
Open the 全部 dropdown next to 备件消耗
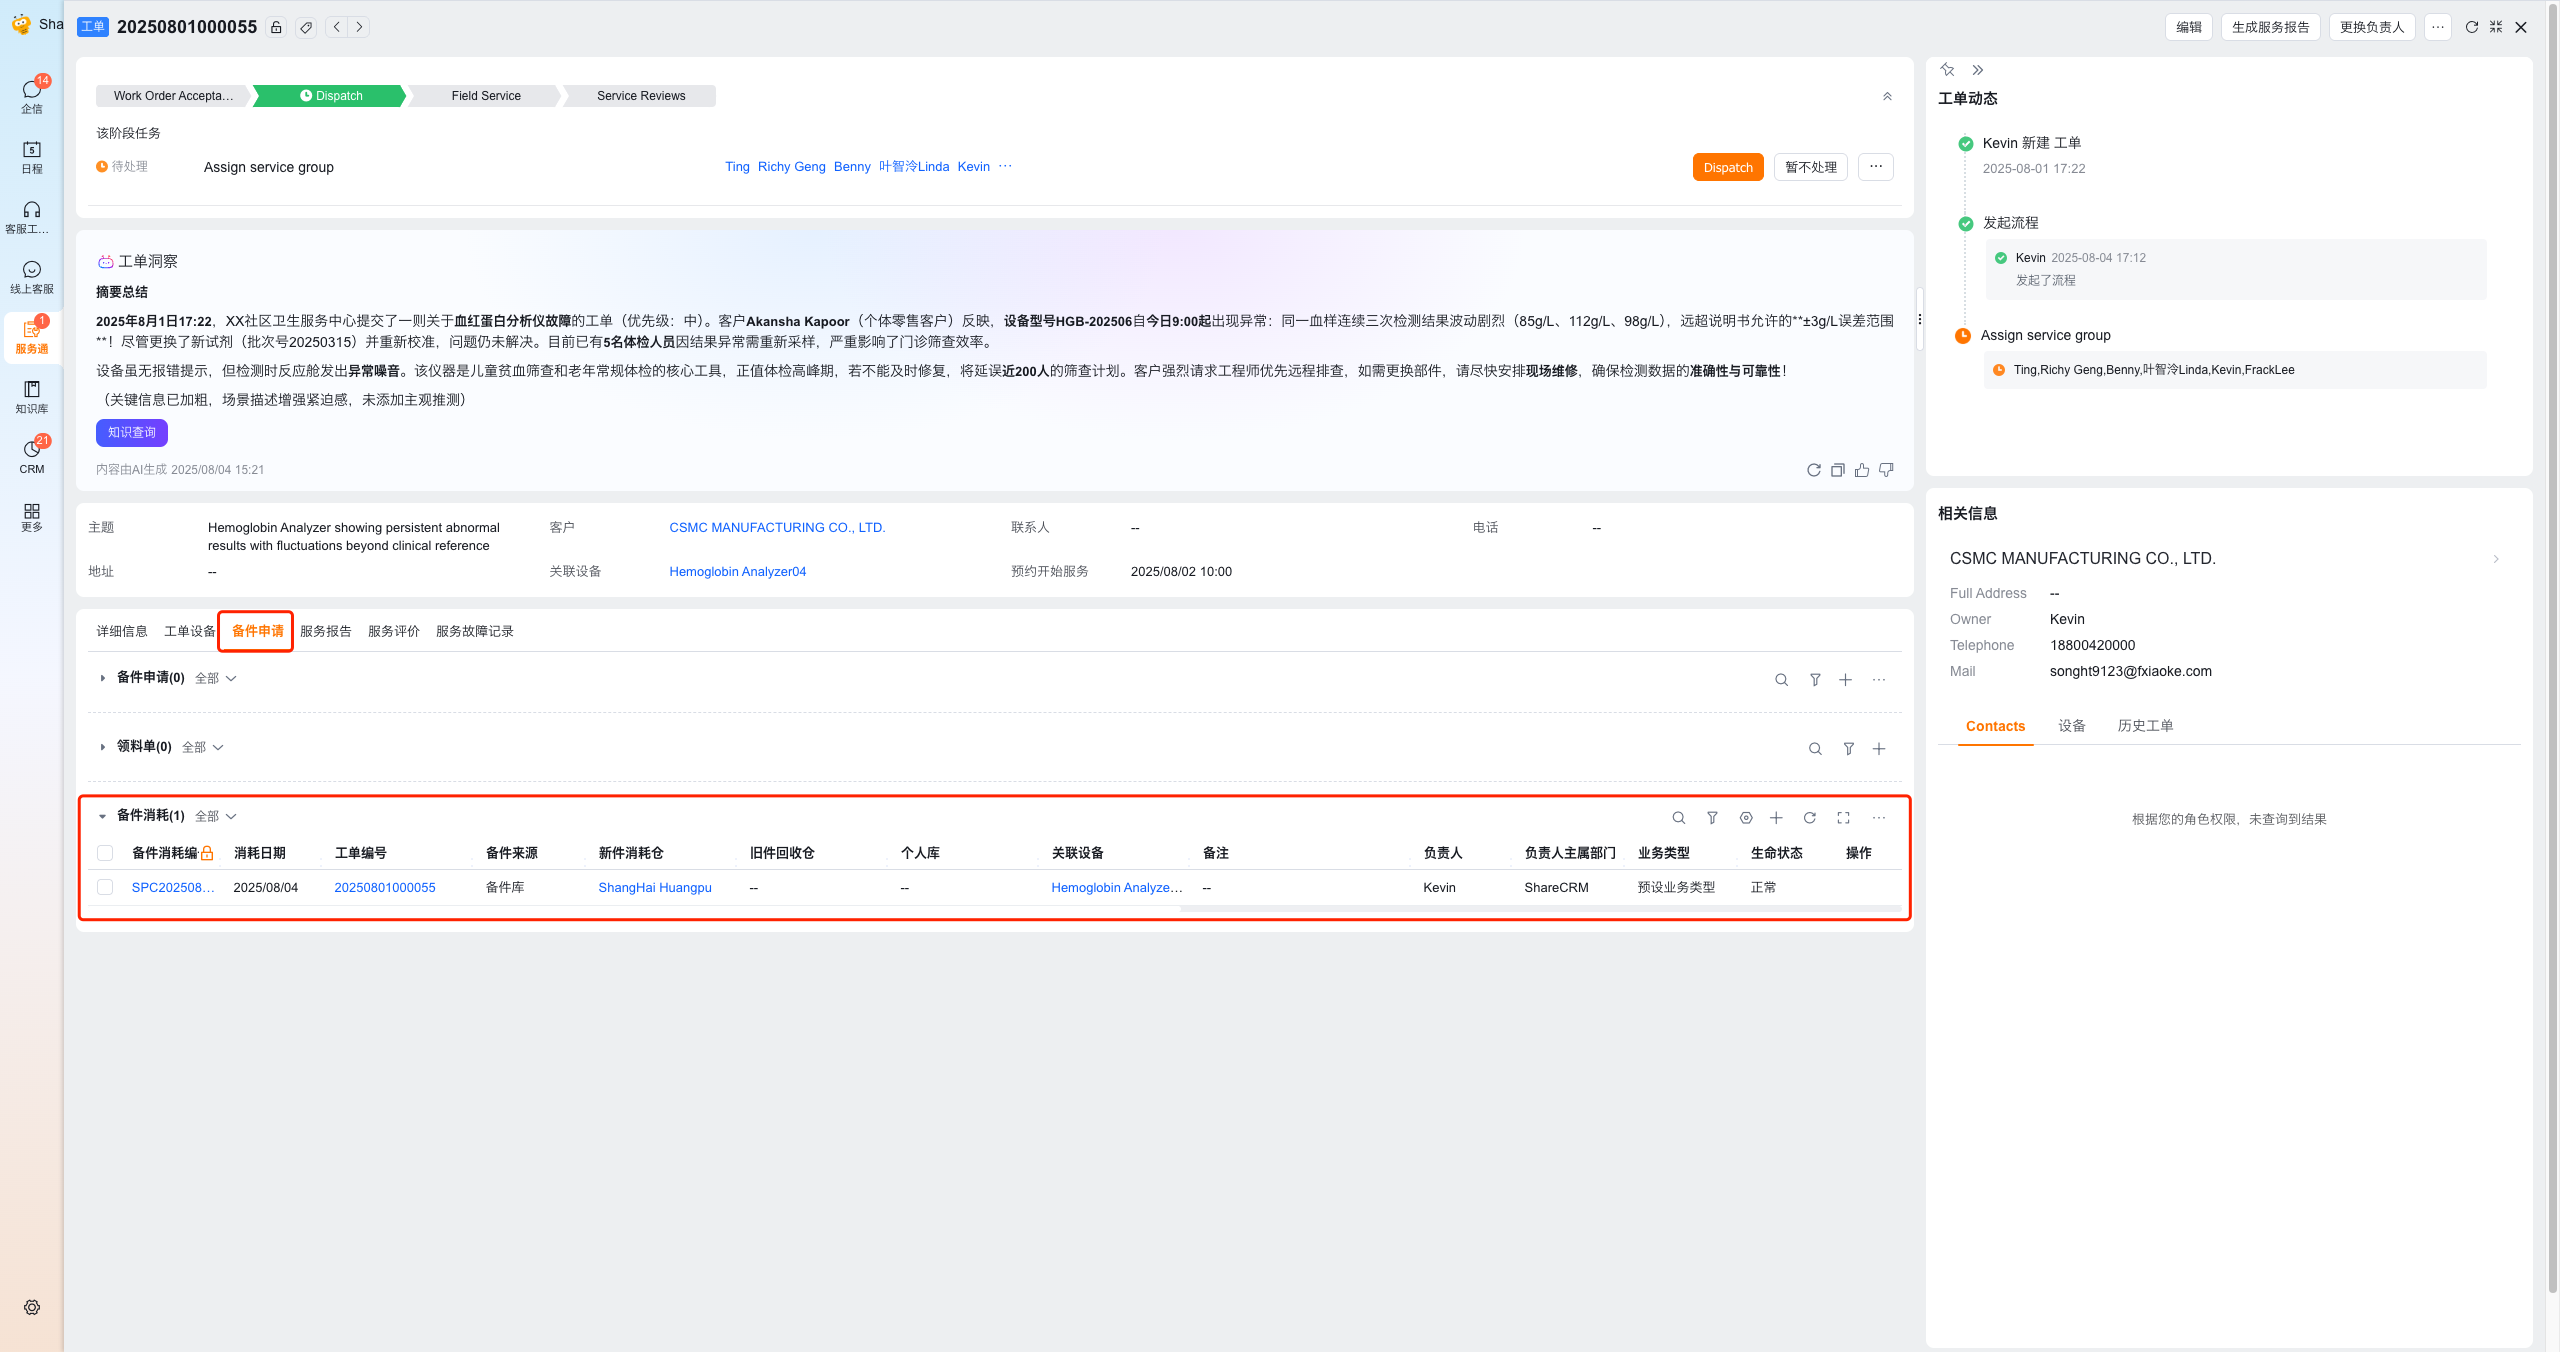click(215, 816)
